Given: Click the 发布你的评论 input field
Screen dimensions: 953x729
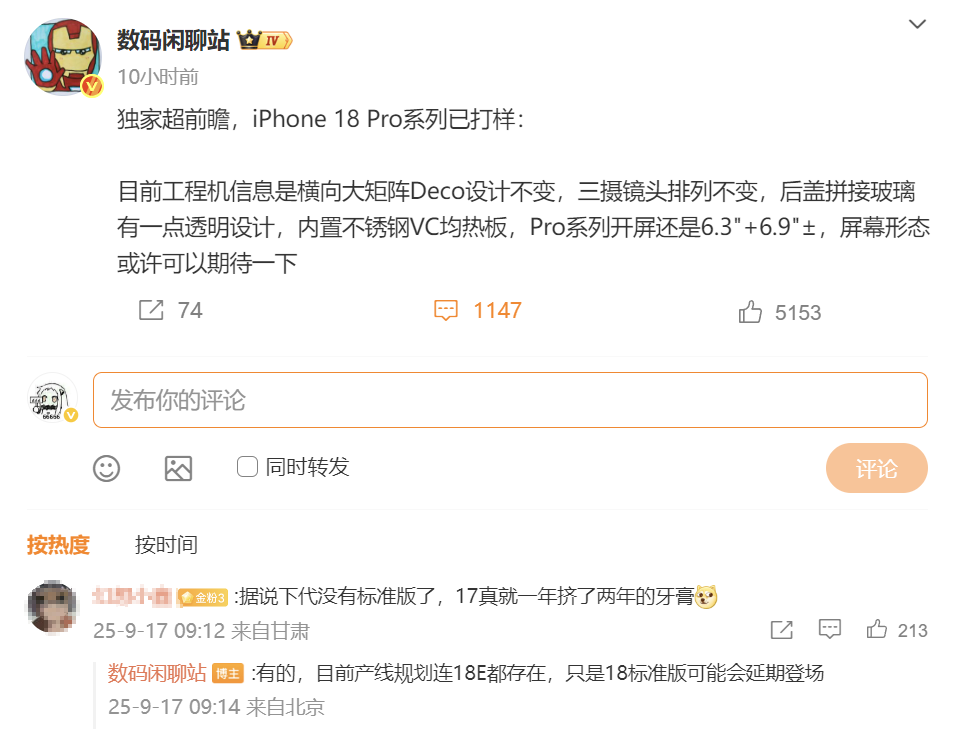Looking at the screenshot, I should click(x=510, y=400).
